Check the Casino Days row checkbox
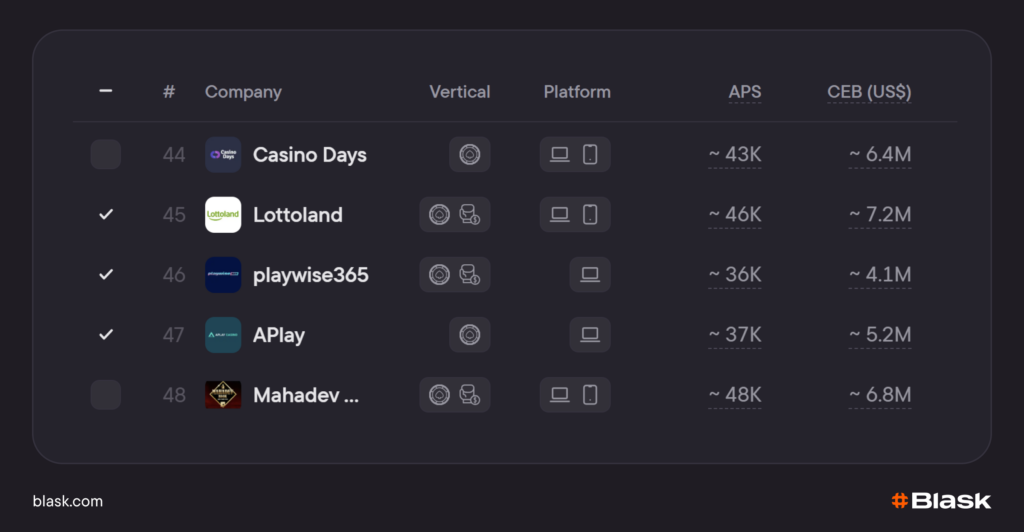Image resolution: width=1024 pixels, height=532 pixels. 106,155
